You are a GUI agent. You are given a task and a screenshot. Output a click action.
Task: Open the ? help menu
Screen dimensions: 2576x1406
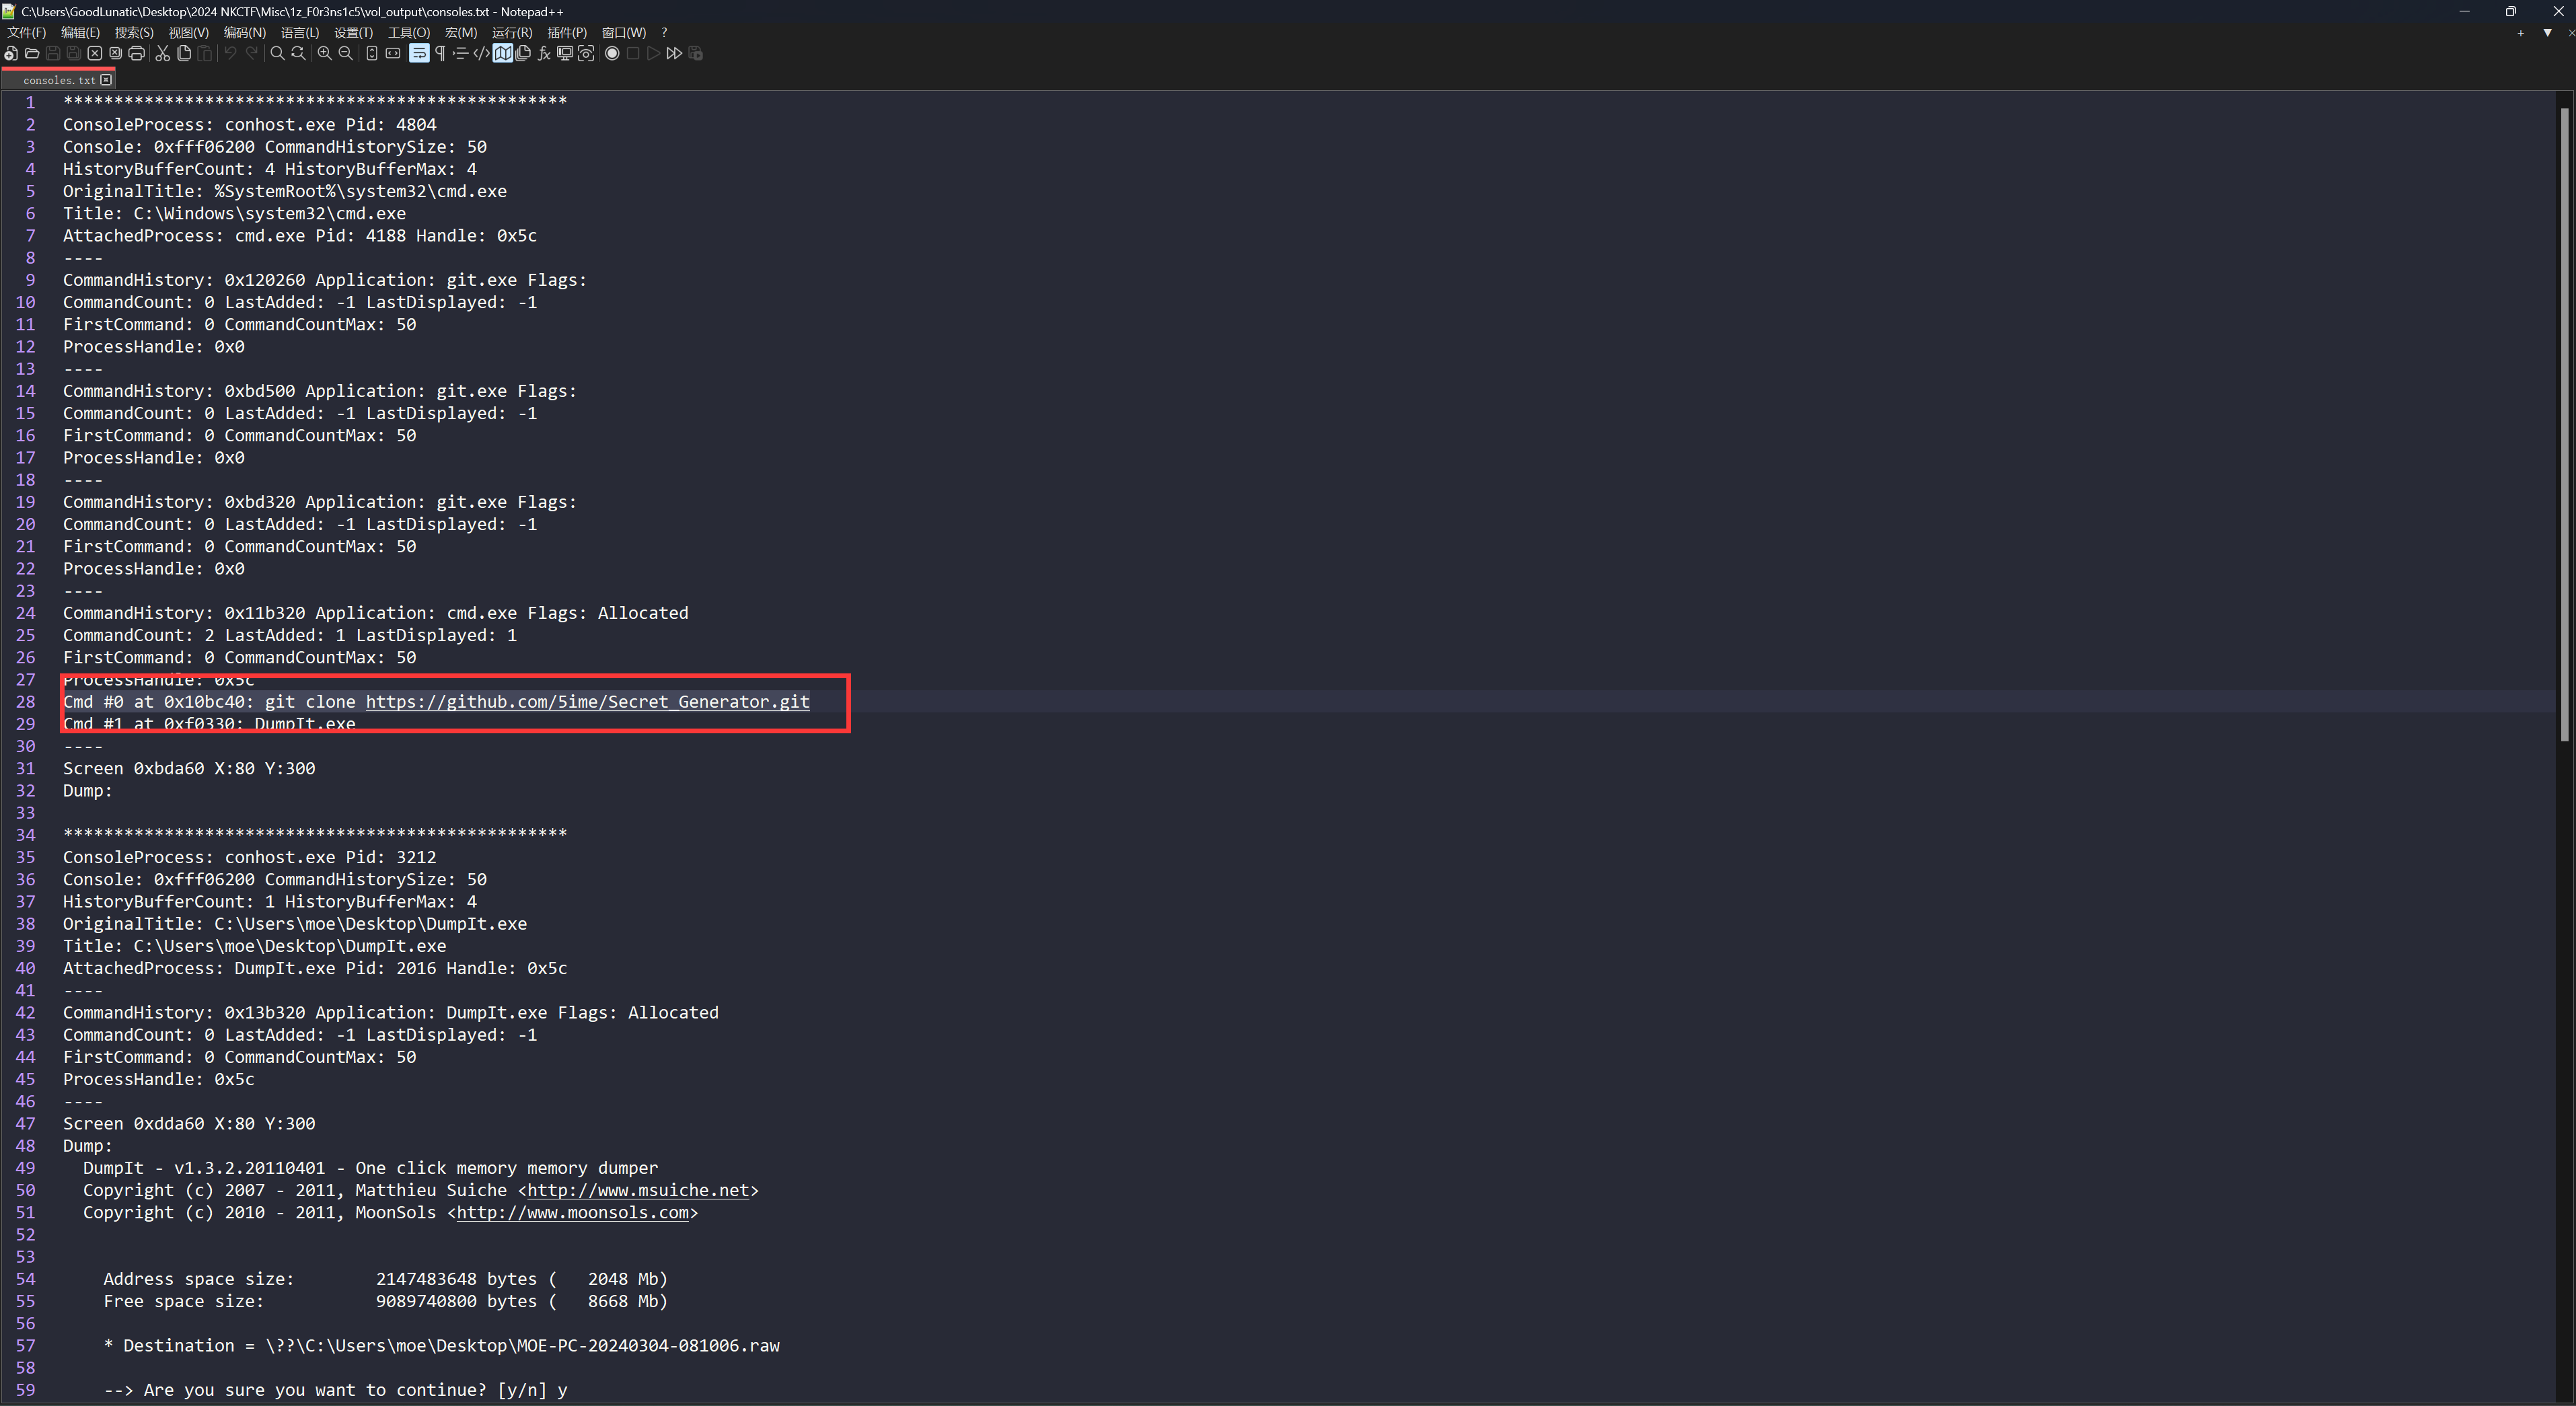tap(664, 33)
